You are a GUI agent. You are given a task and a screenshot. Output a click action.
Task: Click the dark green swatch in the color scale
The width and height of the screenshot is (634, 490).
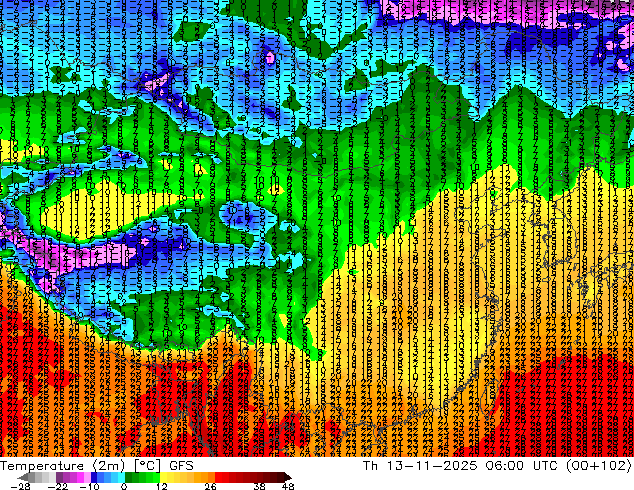pos(129,477)
